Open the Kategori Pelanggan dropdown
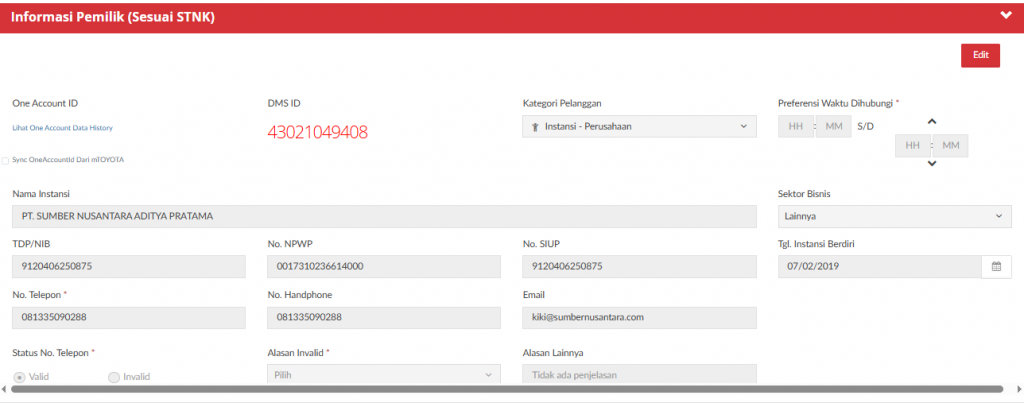1024x403 pixels. (639, 126)
